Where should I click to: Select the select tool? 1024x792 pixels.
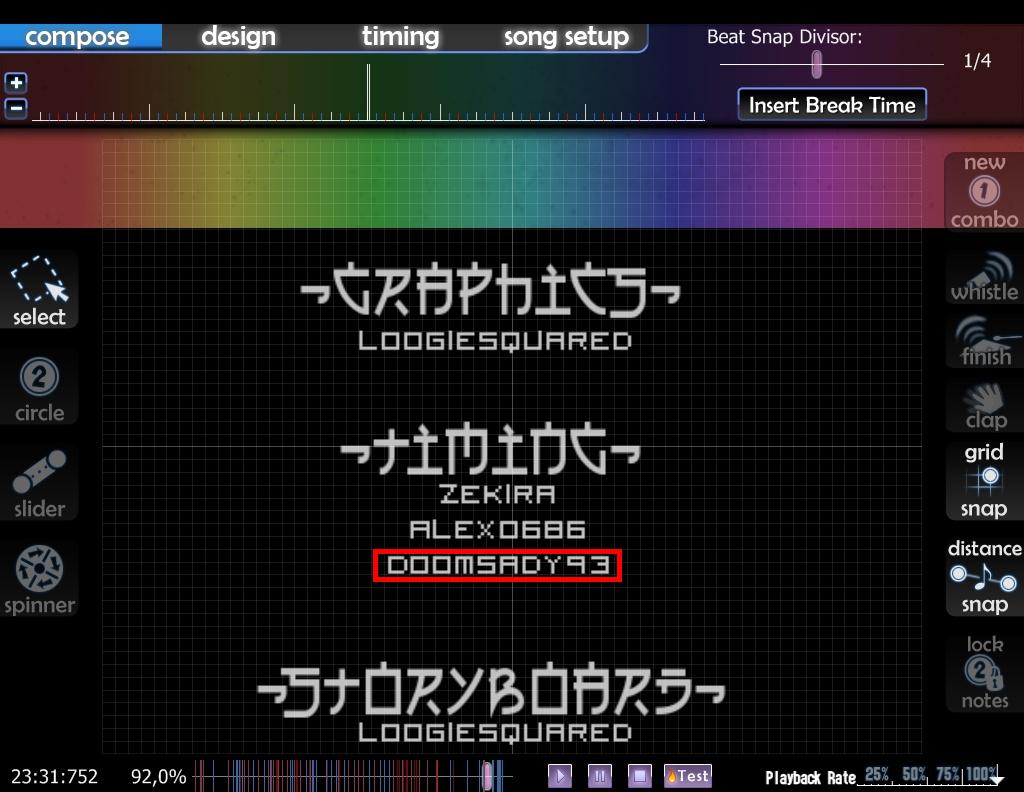tap(39, 291)
